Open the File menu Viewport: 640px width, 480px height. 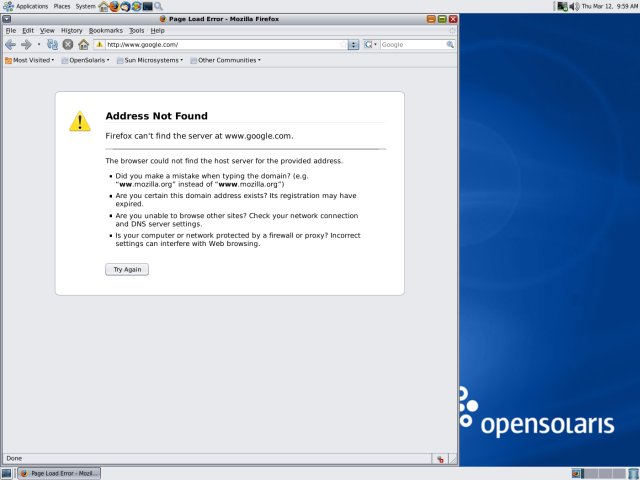(x=11, y=31)
